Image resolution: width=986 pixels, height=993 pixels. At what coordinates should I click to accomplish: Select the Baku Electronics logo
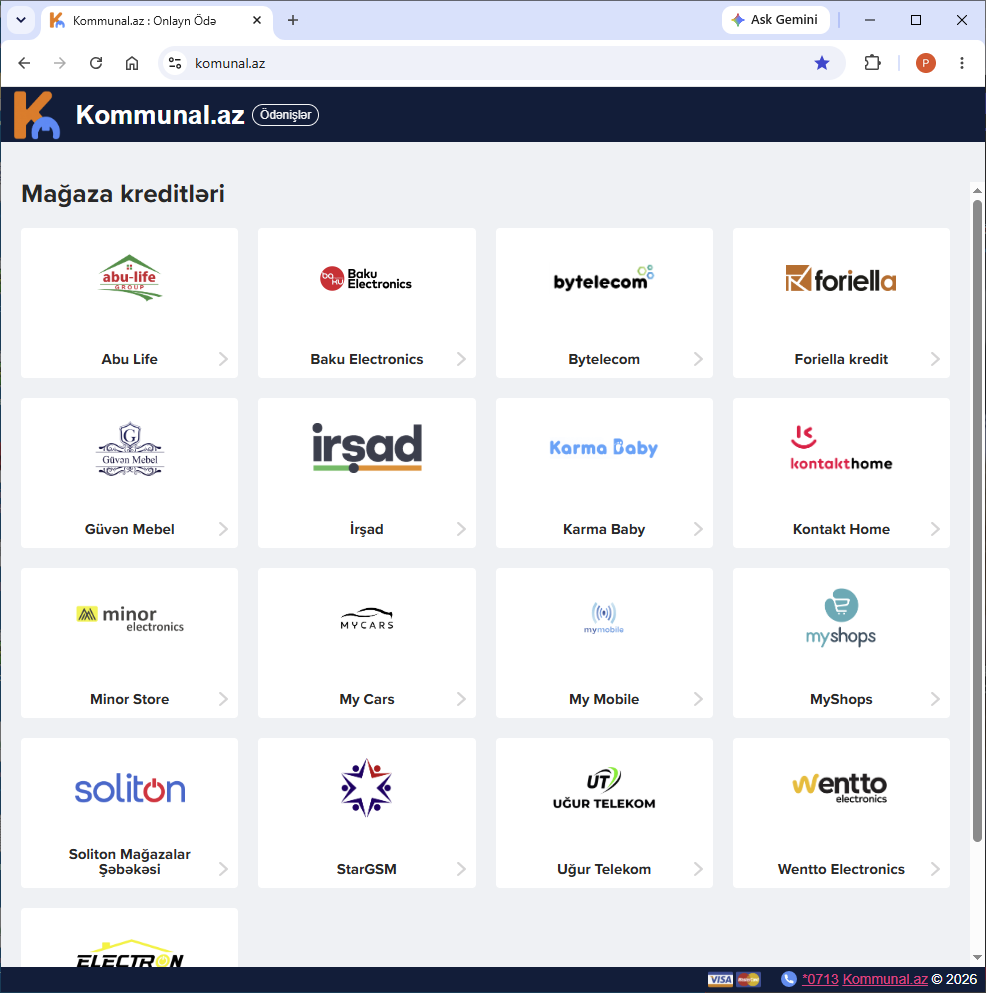366,279
